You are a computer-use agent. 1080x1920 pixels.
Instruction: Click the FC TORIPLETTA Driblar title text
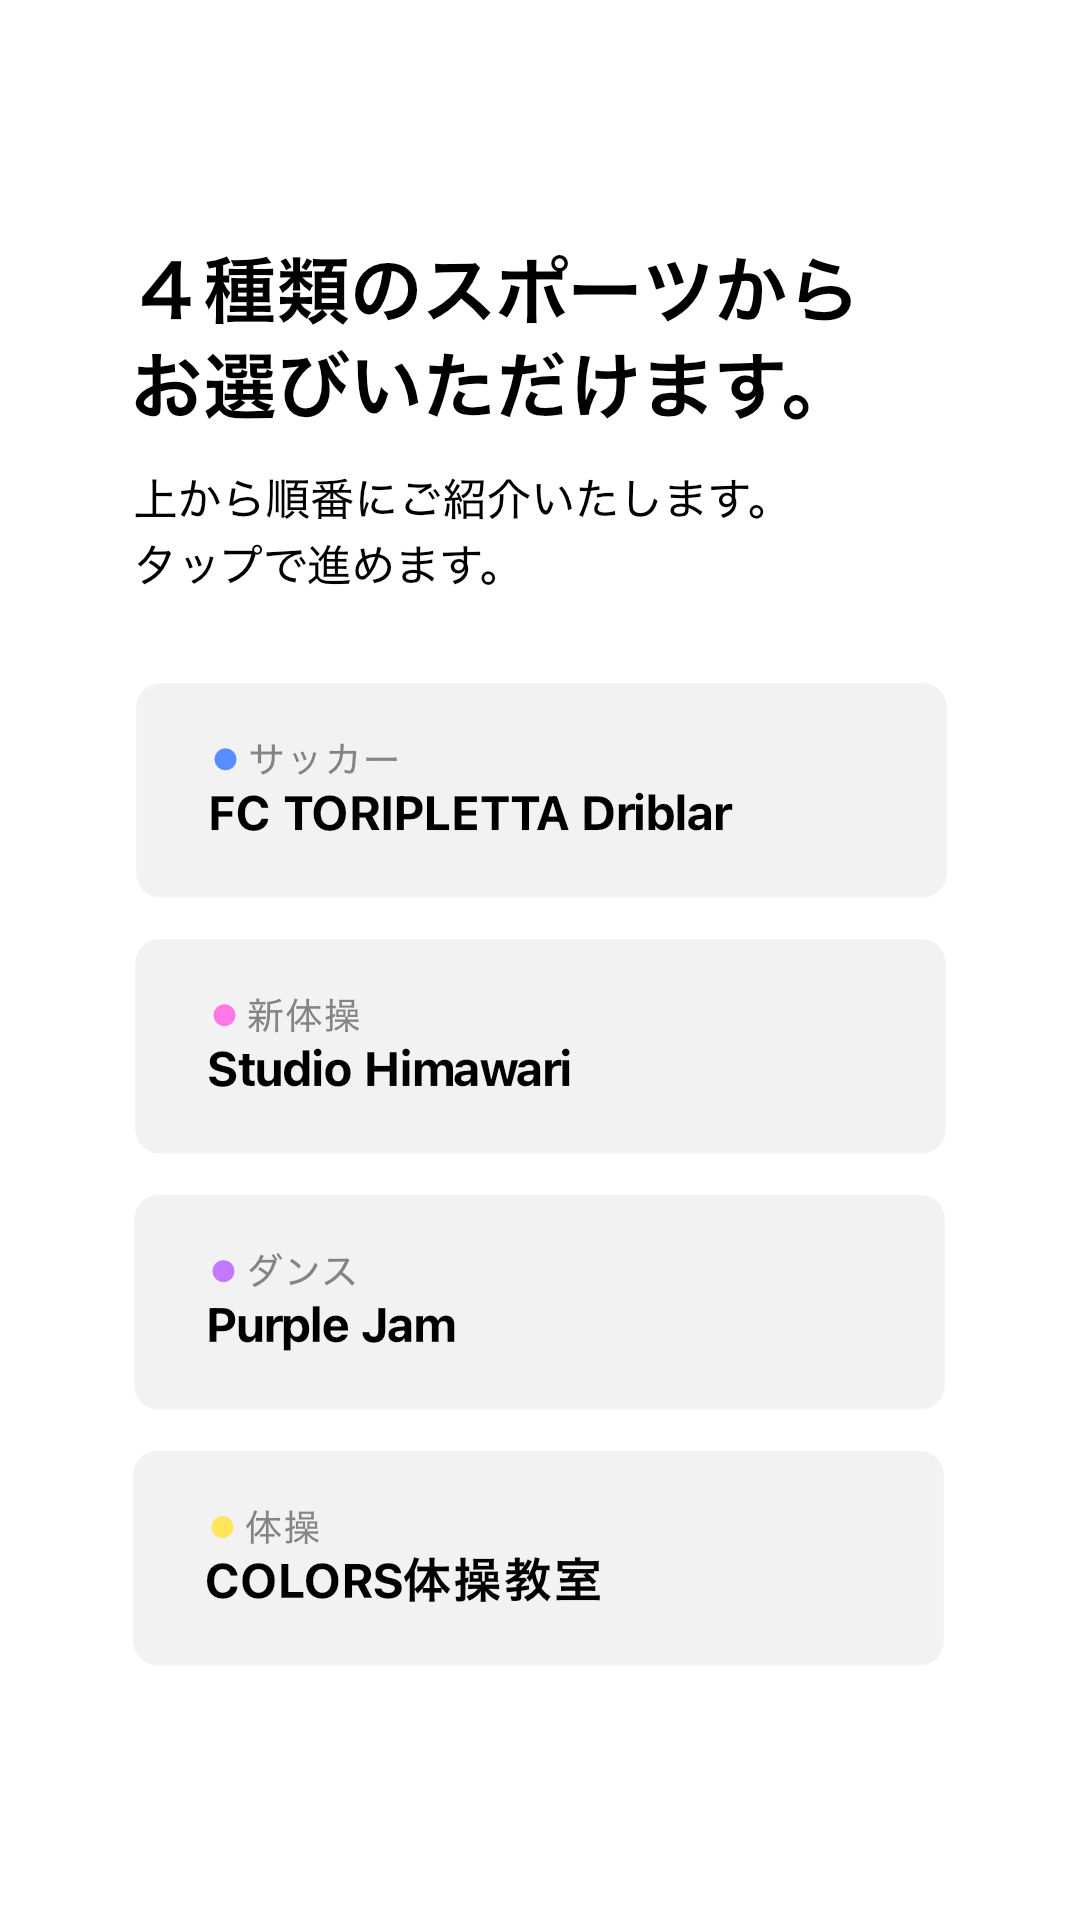[470, 814]
